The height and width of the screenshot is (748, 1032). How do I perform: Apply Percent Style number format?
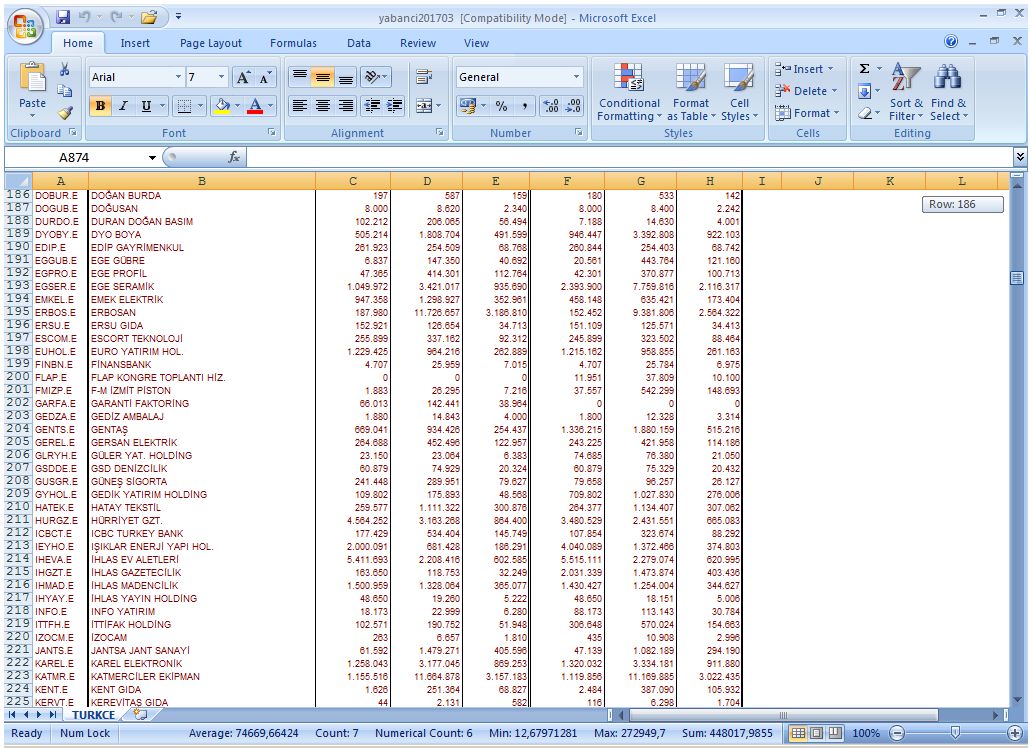click(502, 106)
